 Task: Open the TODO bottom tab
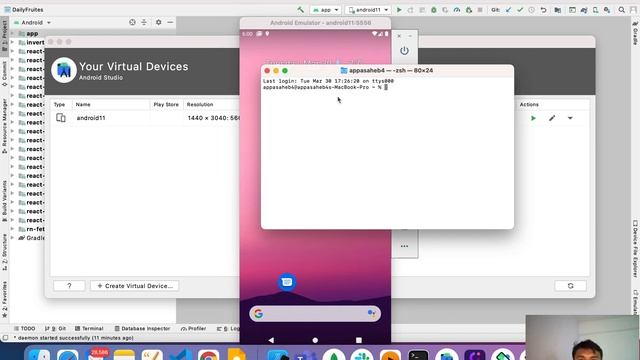[24, 329]
